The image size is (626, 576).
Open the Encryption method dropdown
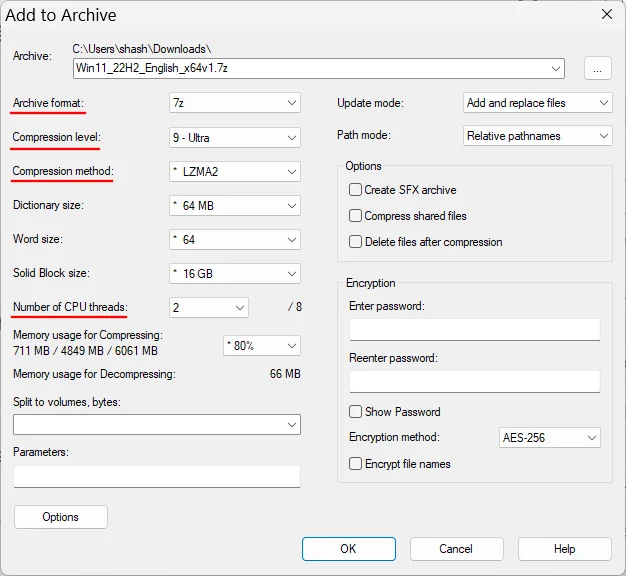click(x=550, y=438)
